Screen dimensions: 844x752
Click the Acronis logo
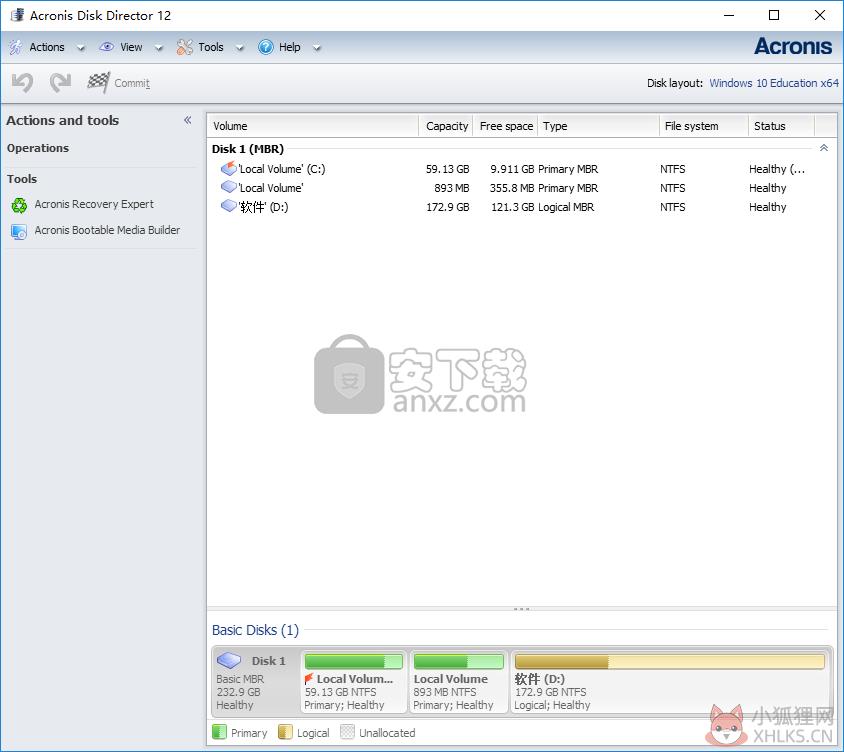click(793, 46)
